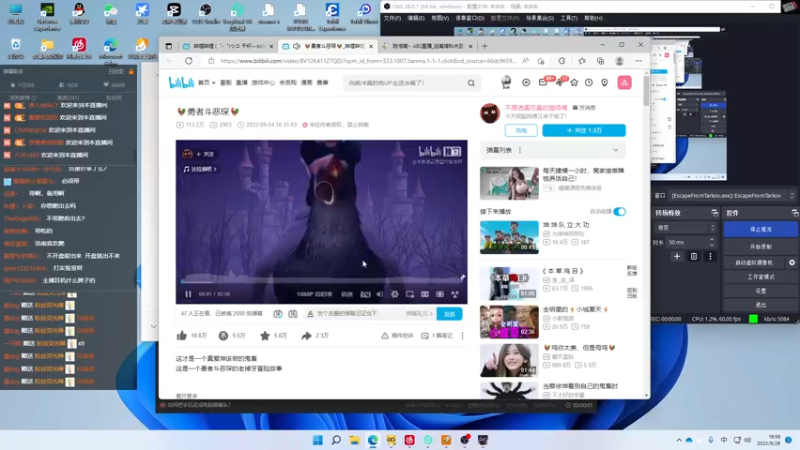Enable picture-in-picture in the video player
Screen dimensions: 800x450
click(x=410, y=294)
